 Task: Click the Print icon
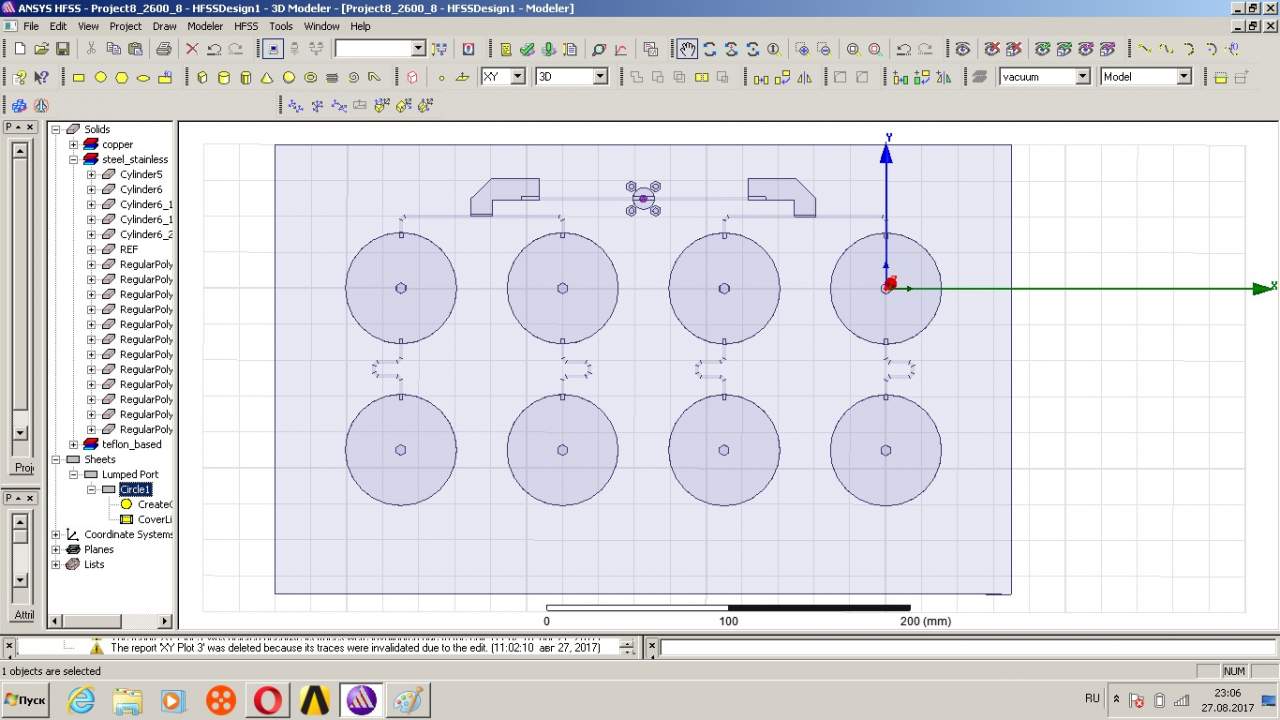tap(163, 49)
